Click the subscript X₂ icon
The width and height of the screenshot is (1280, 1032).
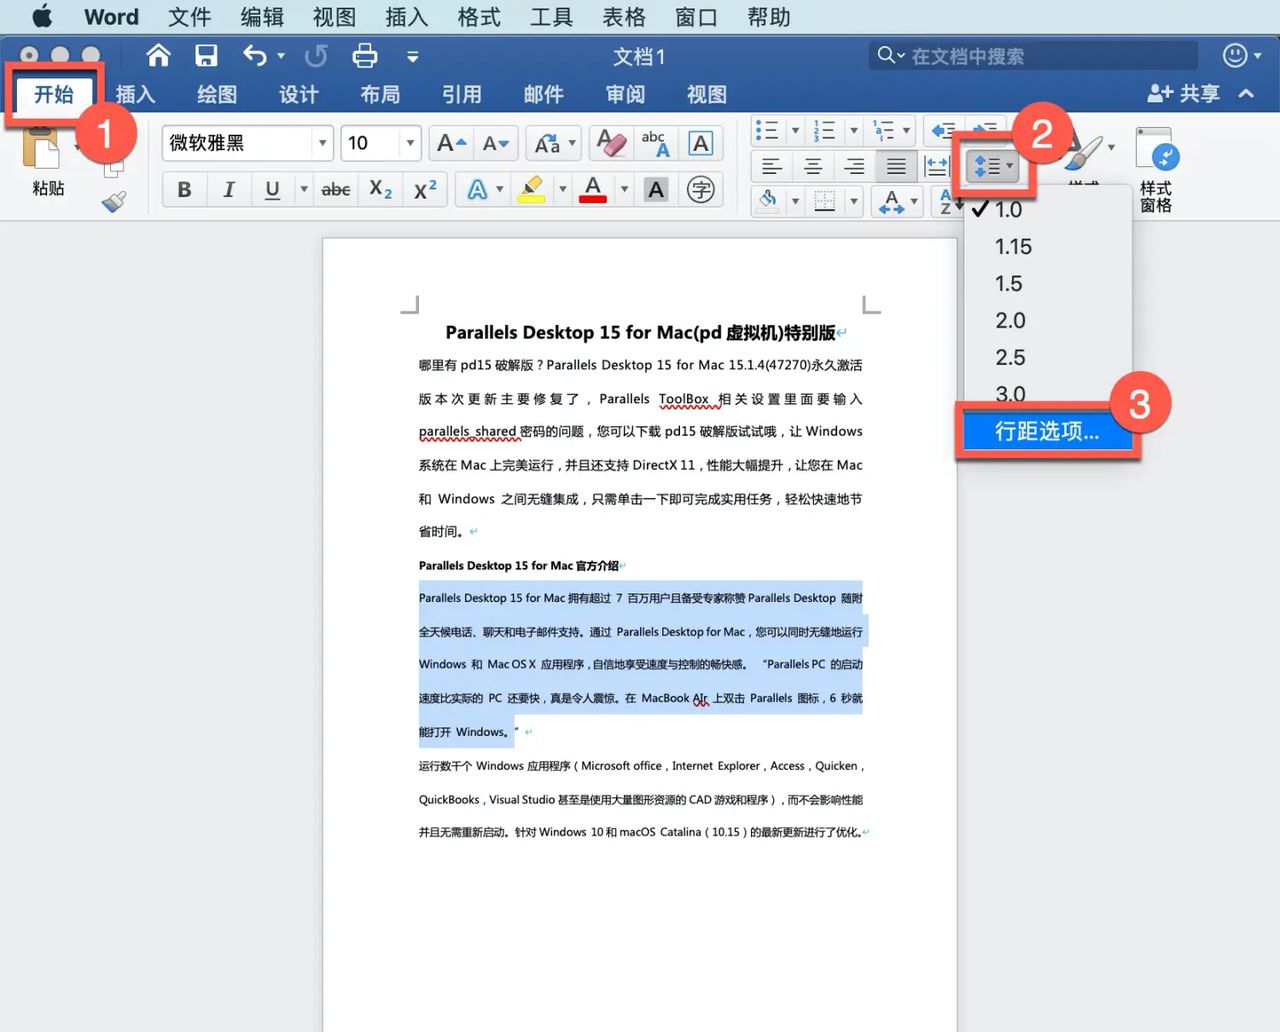[x=380, y=189]
